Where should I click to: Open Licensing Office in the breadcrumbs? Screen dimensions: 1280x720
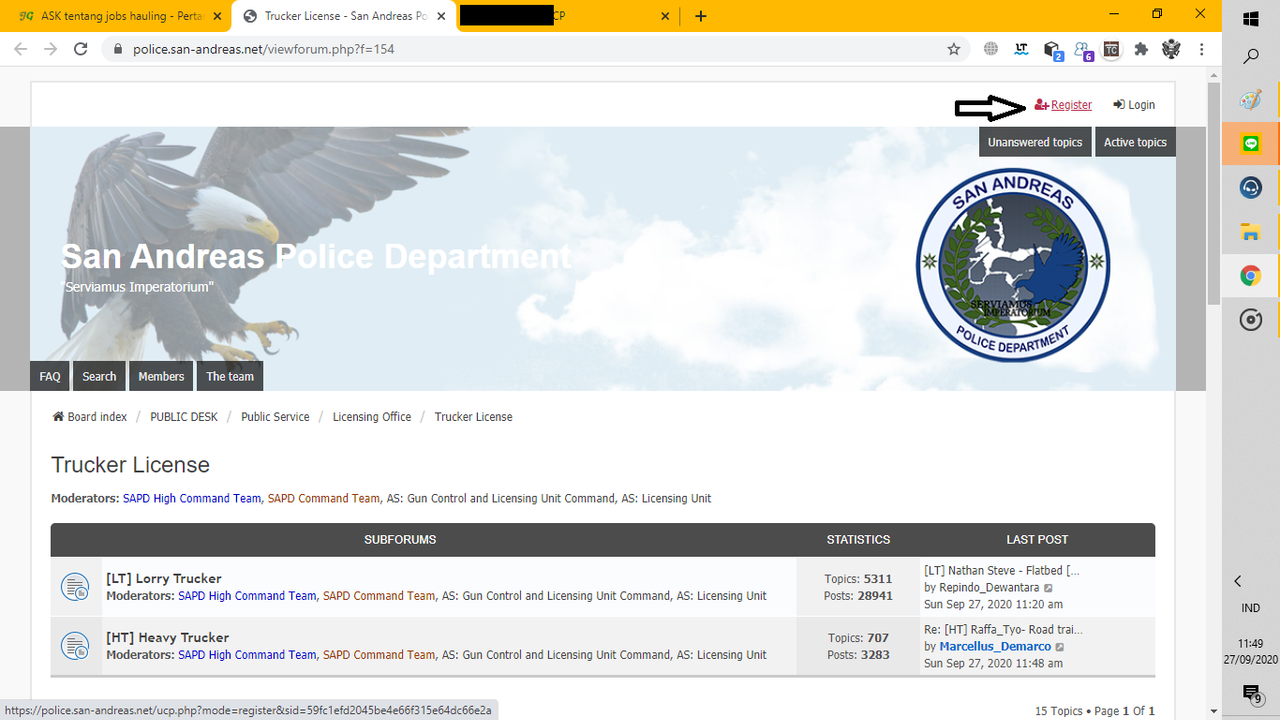tap(372, 417)
